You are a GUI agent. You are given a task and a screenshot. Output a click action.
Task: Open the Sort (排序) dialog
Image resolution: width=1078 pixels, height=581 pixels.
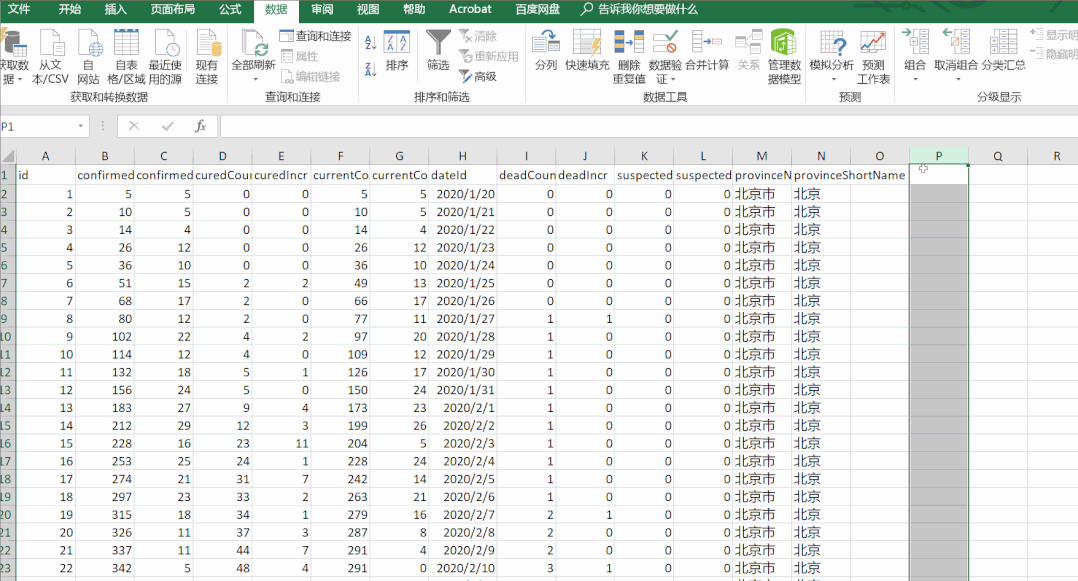397,51
